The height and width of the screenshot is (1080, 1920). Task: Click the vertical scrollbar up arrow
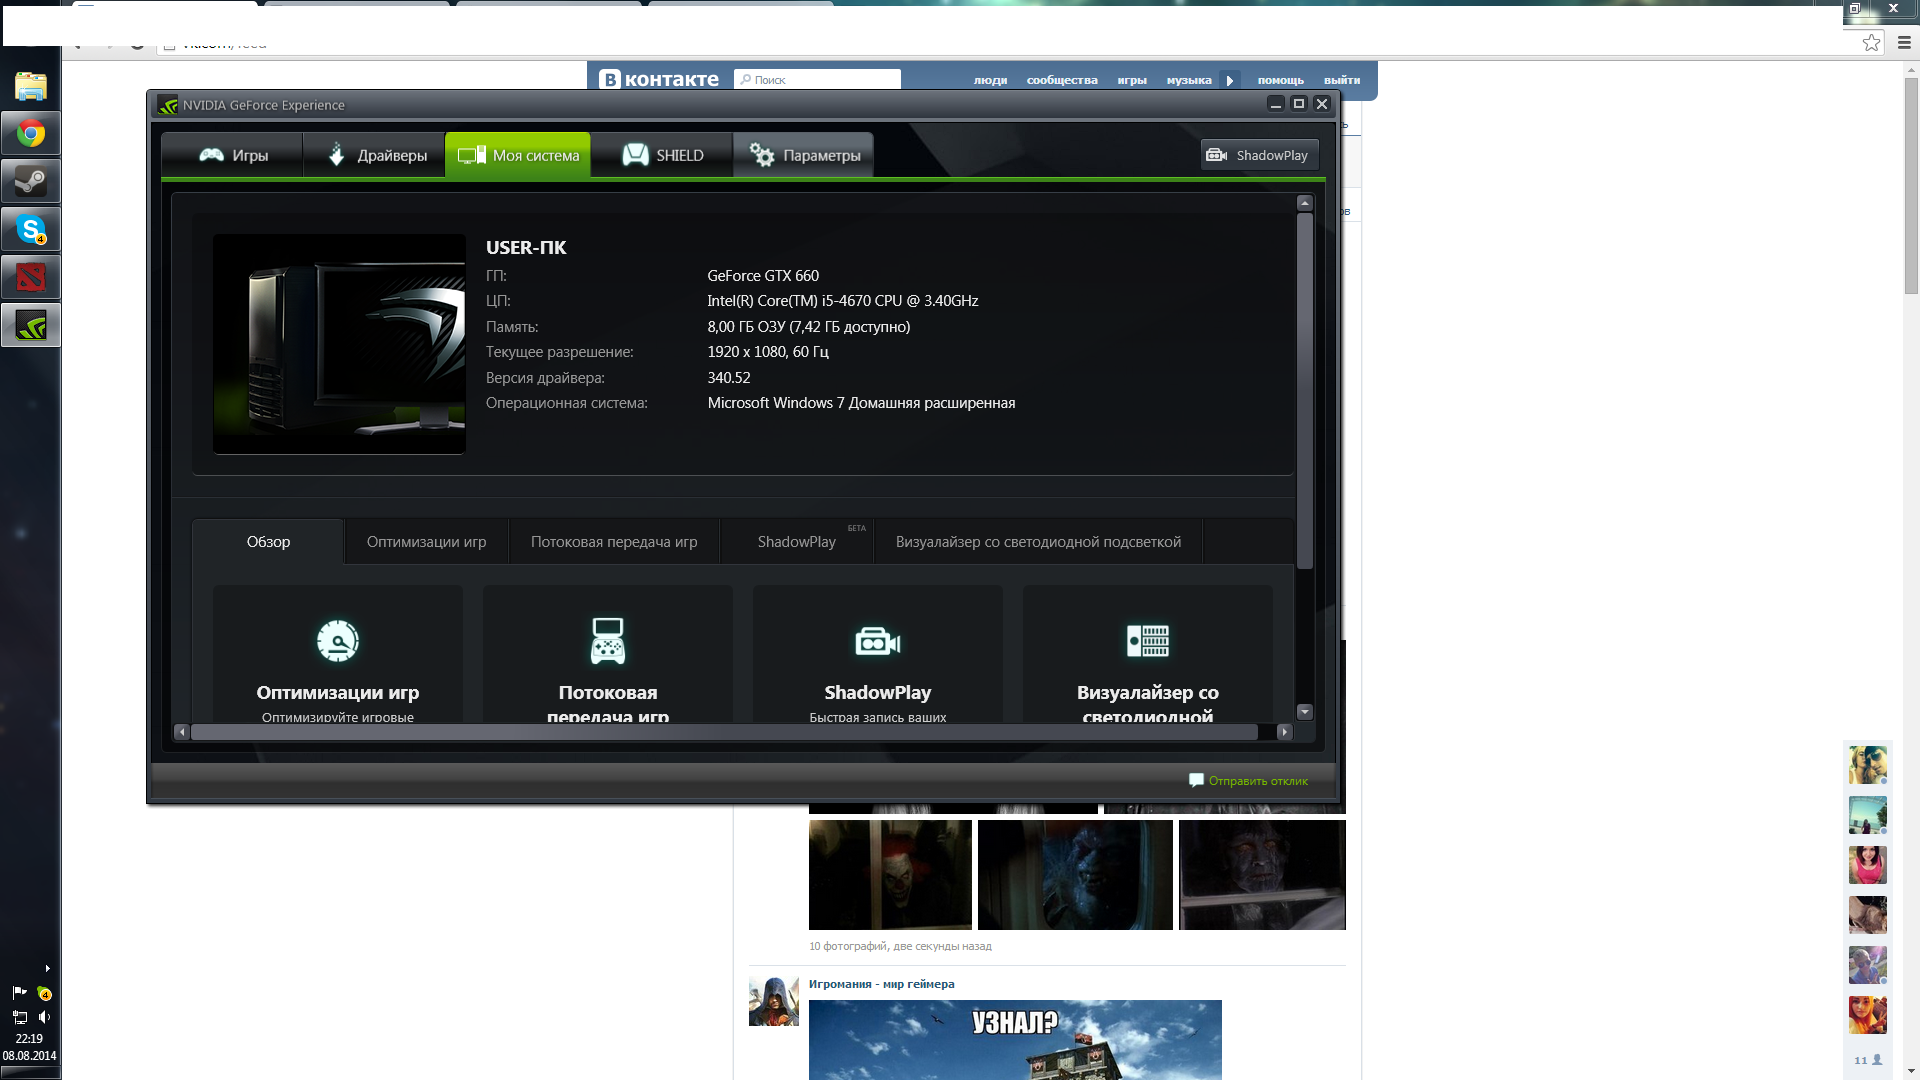[1304, 203]
